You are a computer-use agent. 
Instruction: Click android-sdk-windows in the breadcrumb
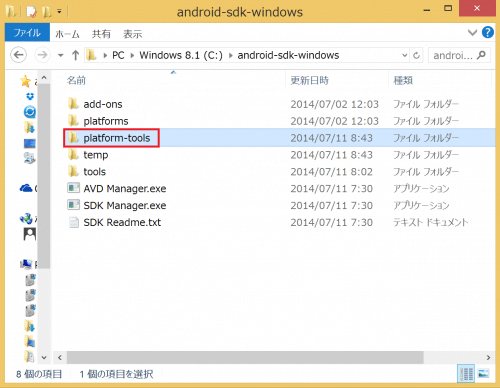(288, 55)
